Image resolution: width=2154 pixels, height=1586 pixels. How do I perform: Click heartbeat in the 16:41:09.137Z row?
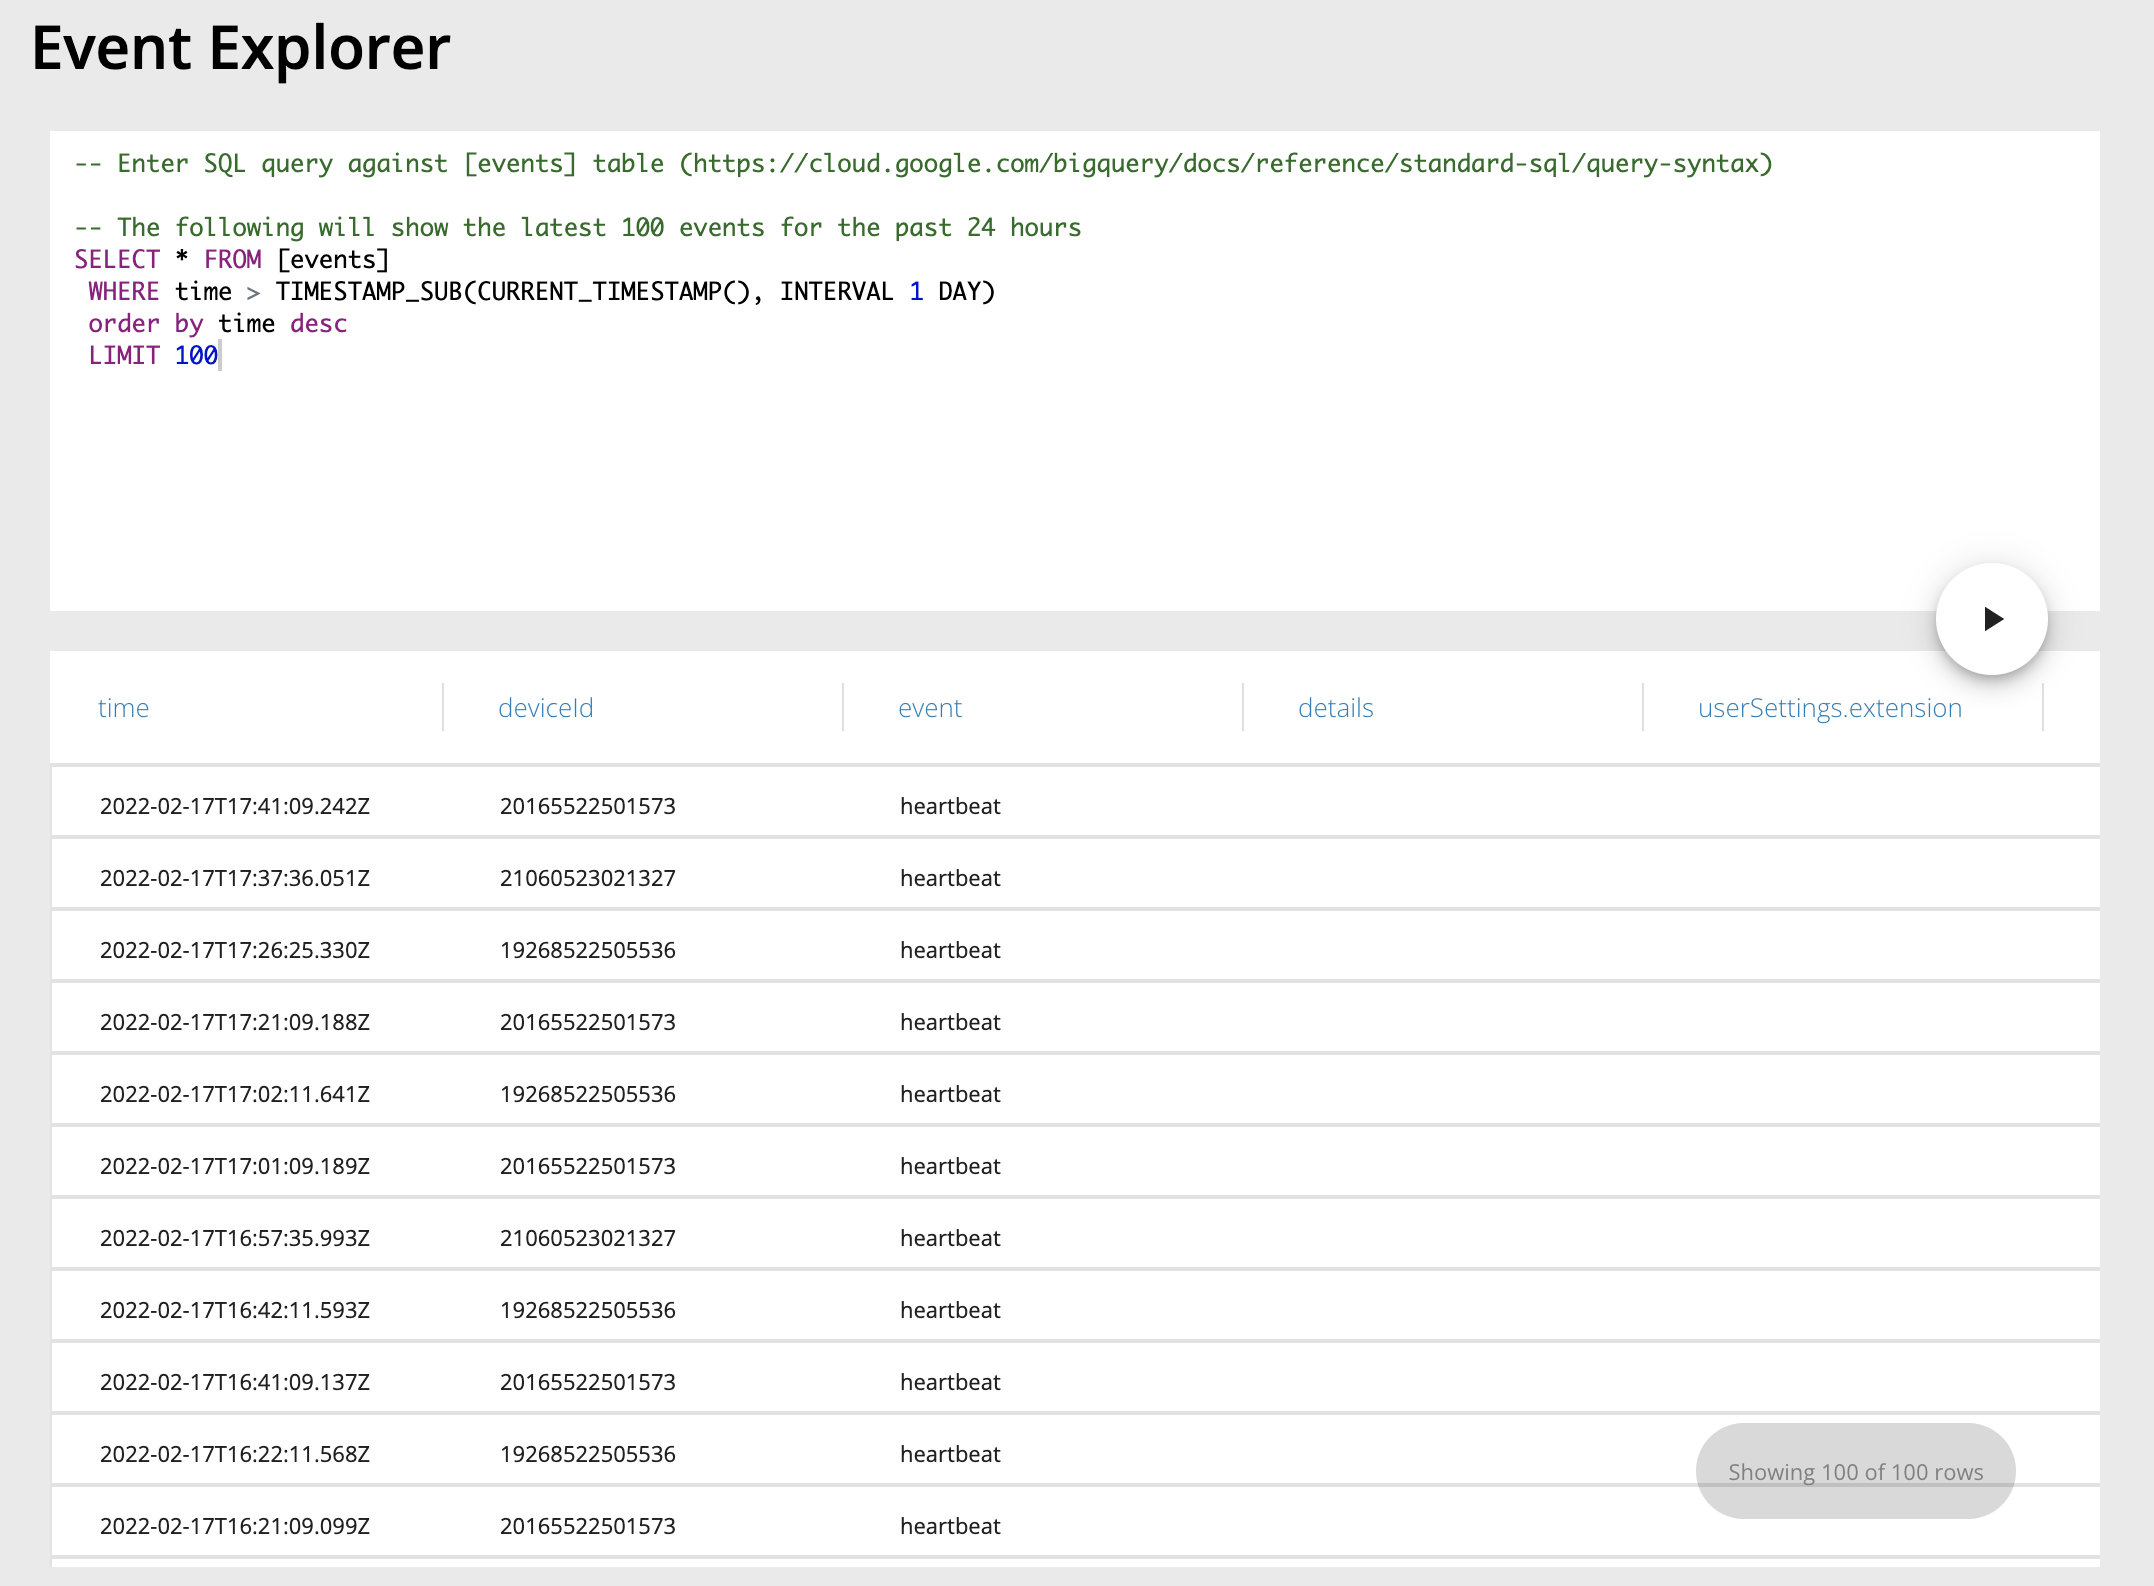pos(950,1382)
